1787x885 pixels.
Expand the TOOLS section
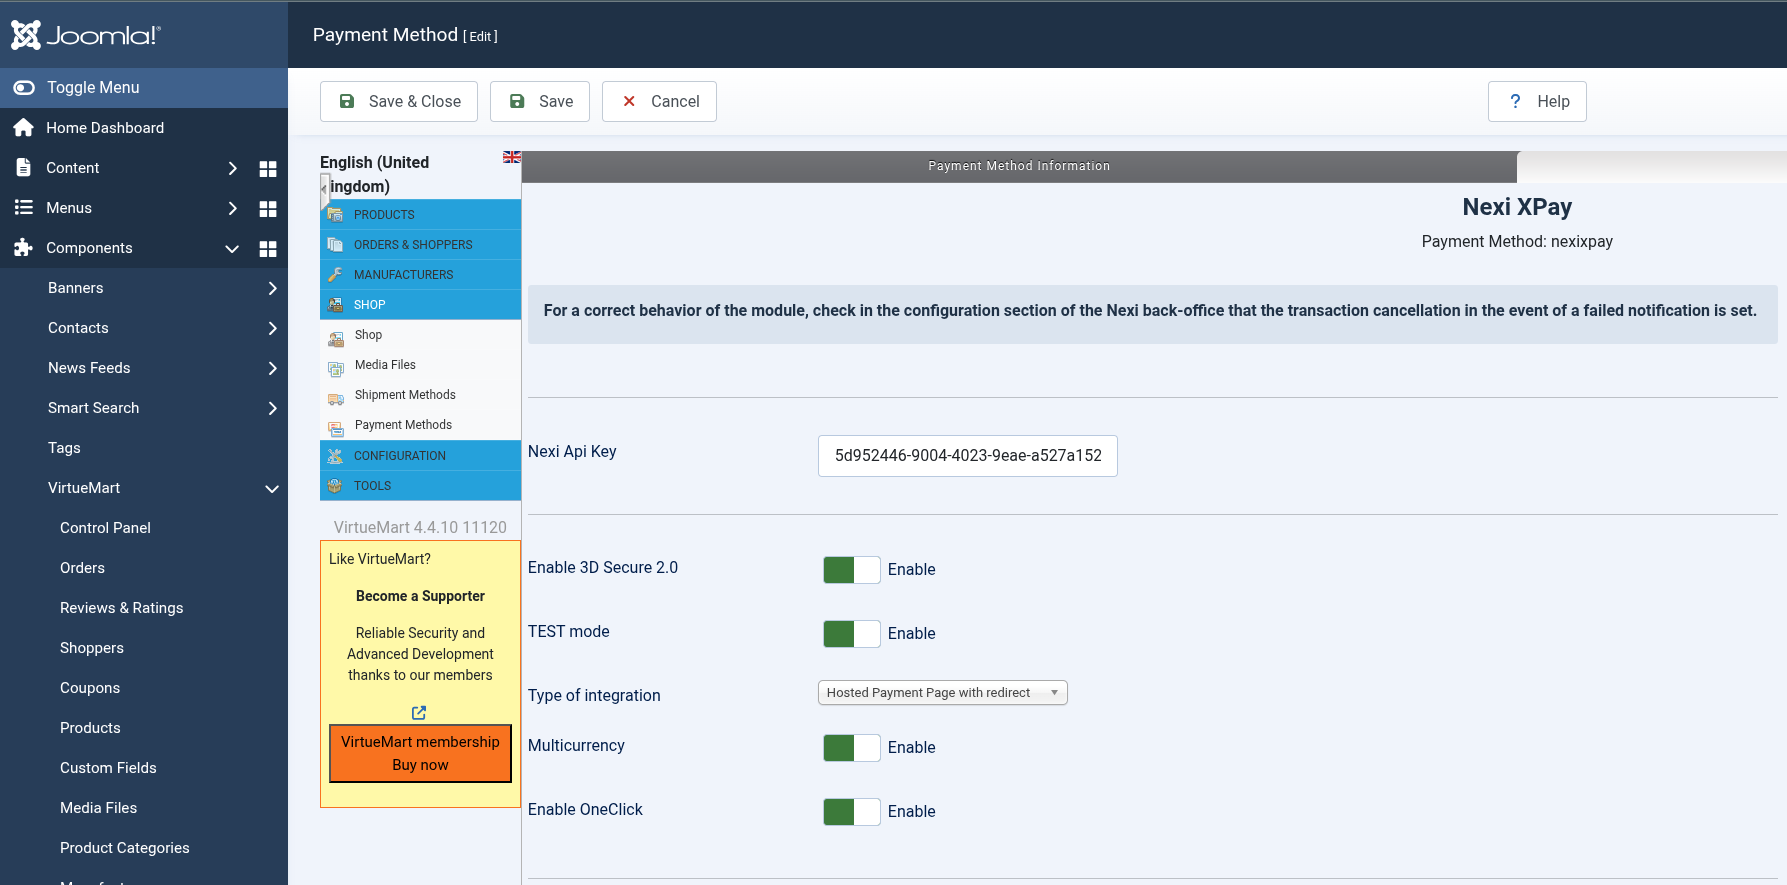click(x=420, y=486)
